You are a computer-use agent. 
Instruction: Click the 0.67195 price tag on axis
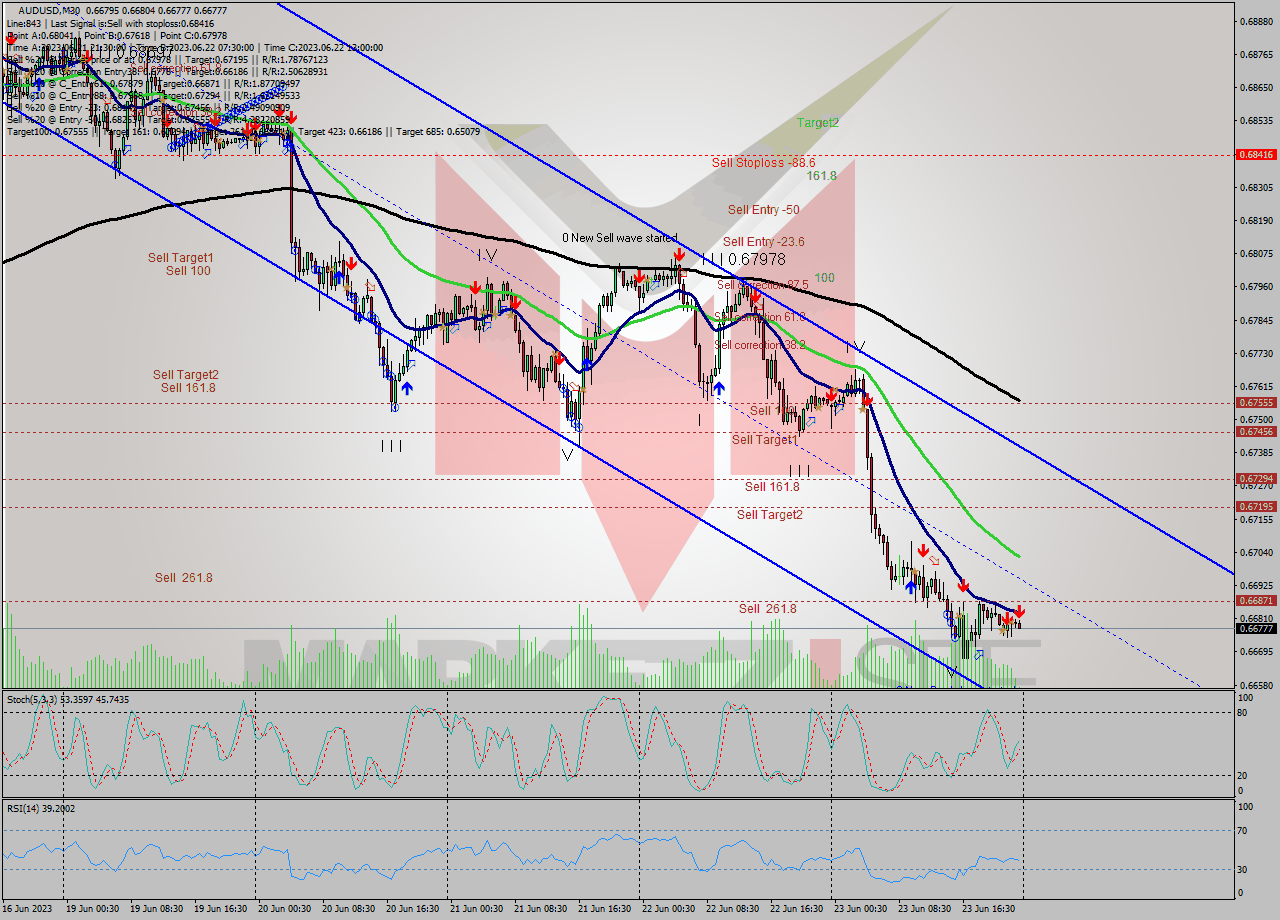[x=1256, y=507]
